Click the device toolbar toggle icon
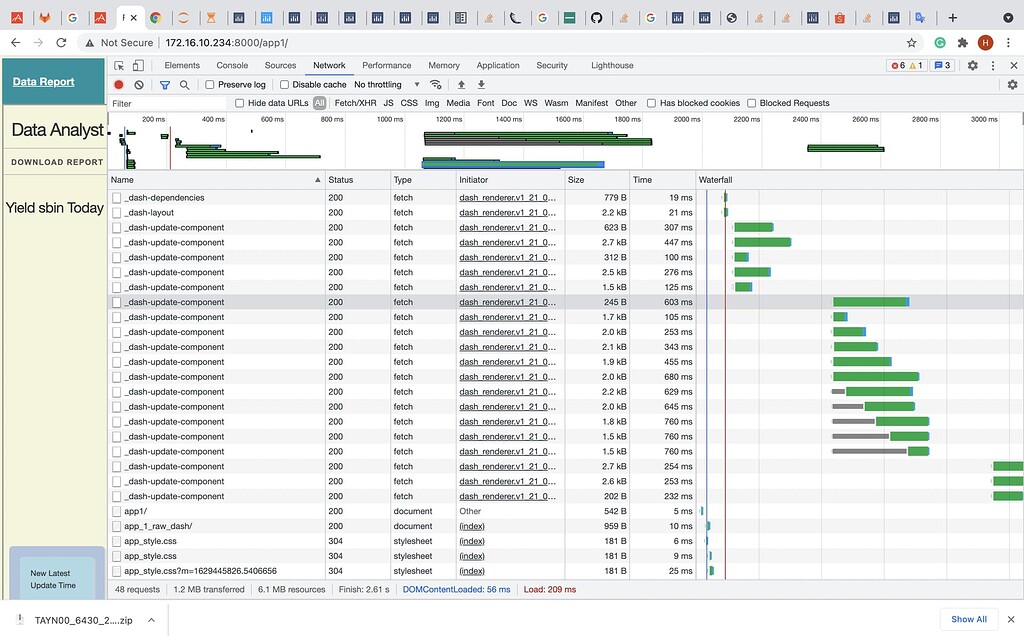Screen dimensions: 1024x640 pyautogui.click(x=136, y=65)
